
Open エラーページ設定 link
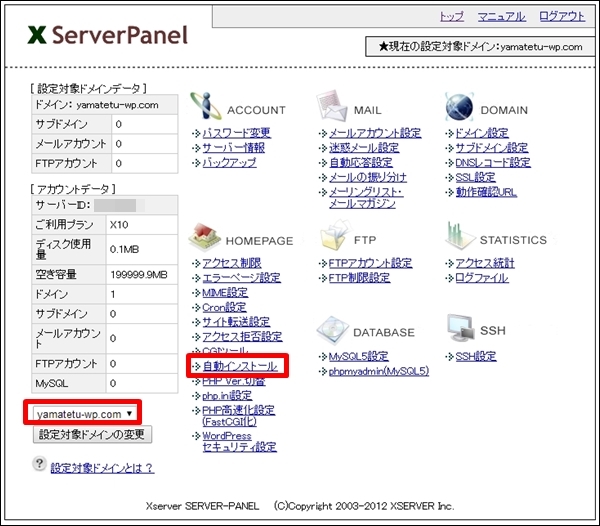click(241, 278)
